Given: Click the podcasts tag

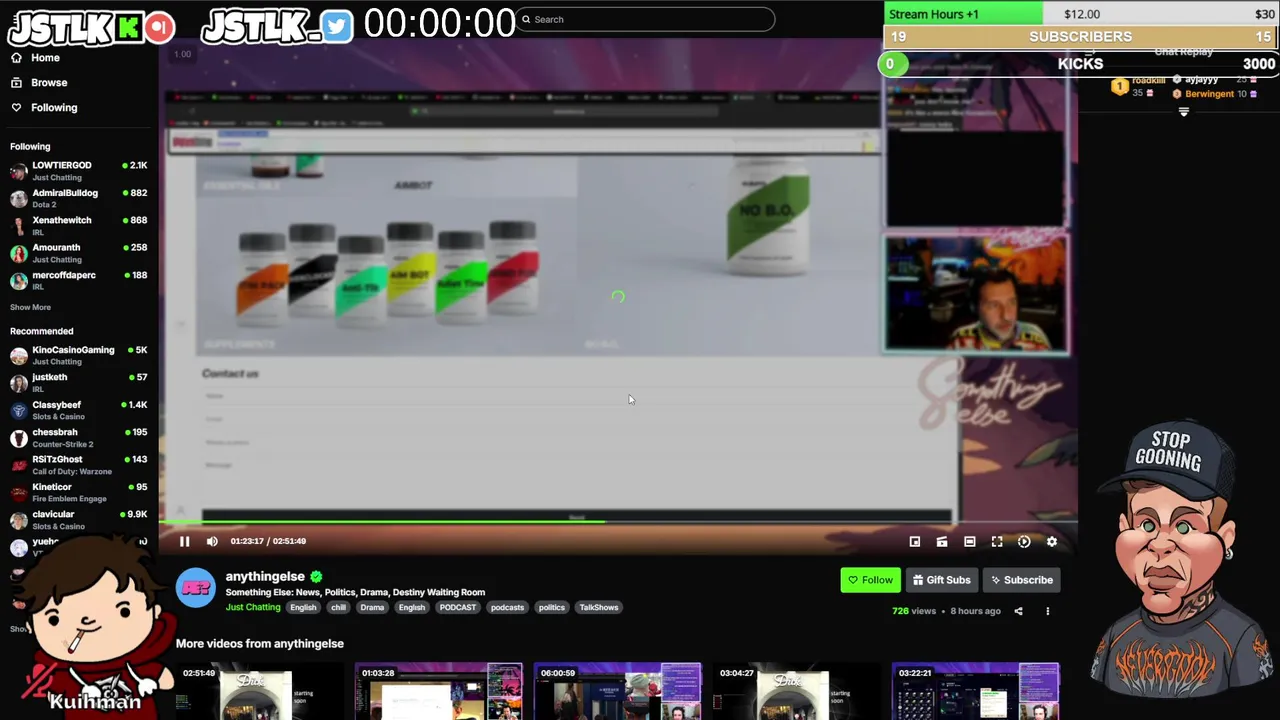Looking at the screenshot, I should (x=507, y=607).
